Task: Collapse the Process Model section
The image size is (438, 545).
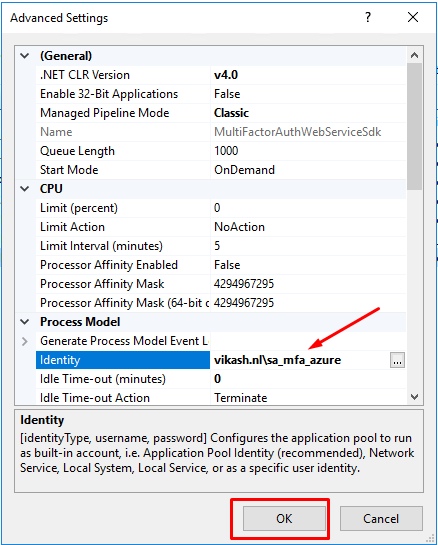Action: (25, 322)
